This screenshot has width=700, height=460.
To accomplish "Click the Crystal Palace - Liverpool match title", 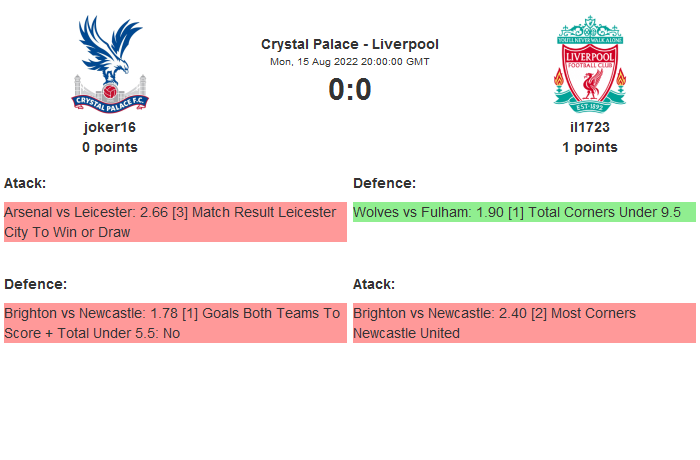I will point(350,44).
